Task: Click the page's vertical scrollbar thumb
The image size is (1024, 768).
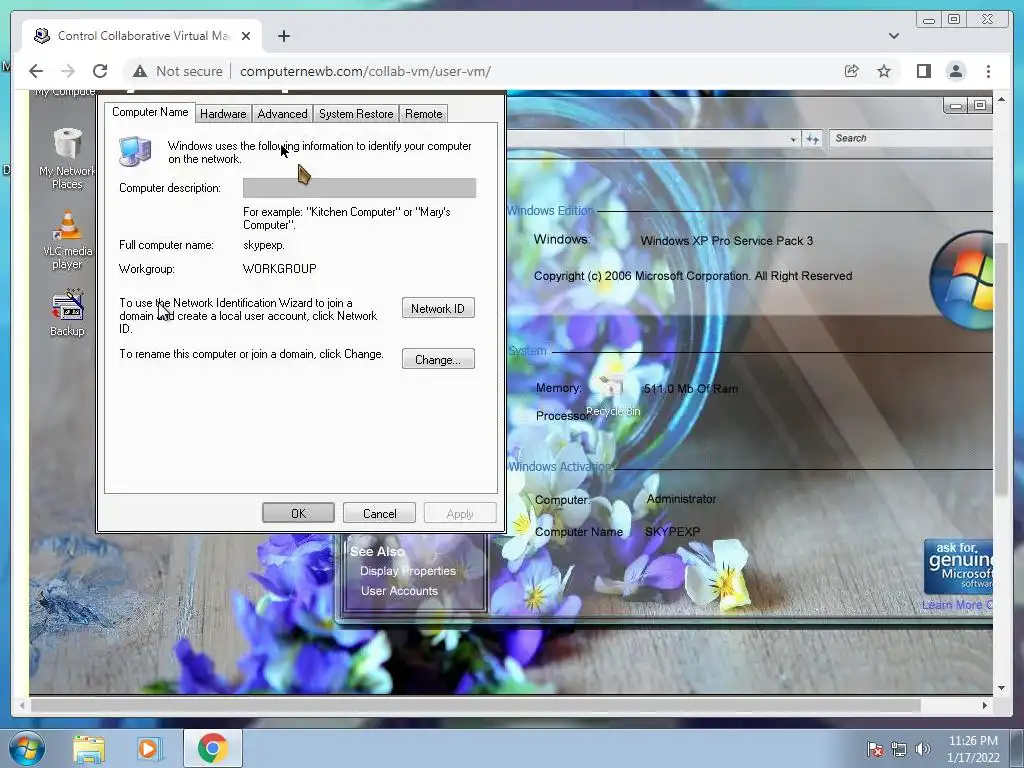Action: [1002, 368]
